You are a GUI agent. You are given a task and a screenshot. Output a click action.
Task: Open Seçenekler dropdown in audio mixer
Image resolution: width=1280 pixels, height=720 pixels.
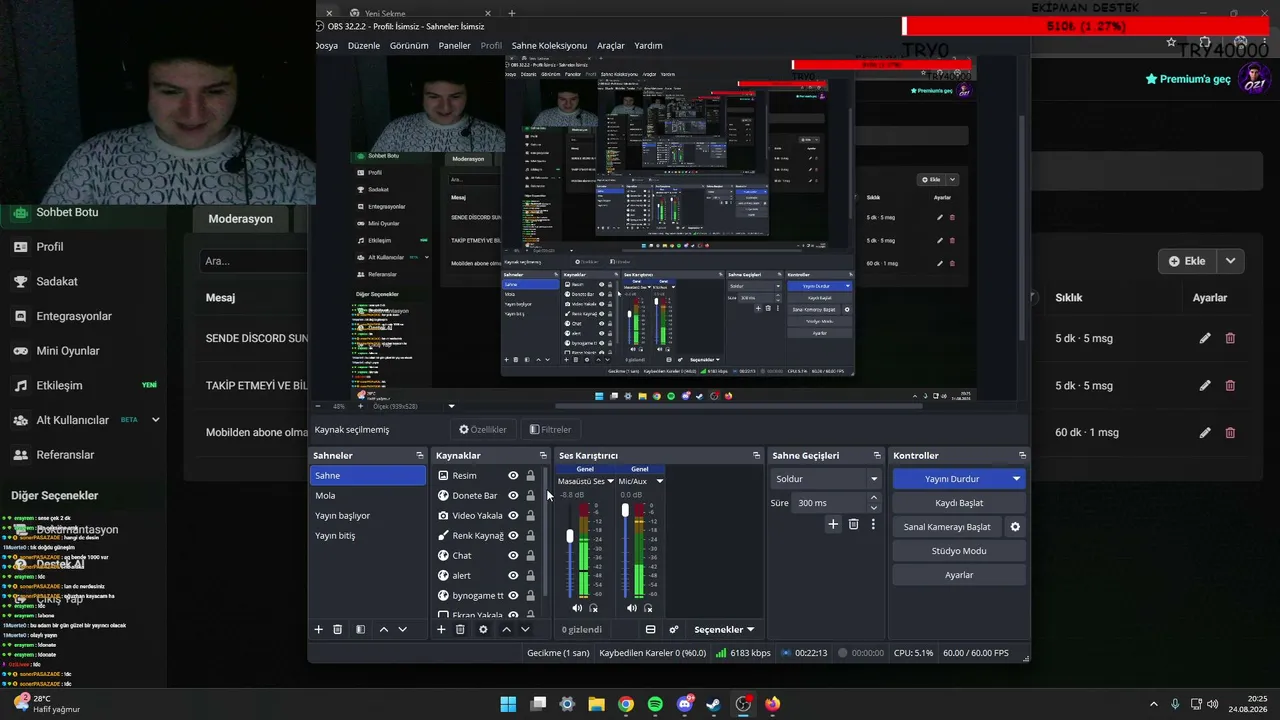[x=724, y=630]
